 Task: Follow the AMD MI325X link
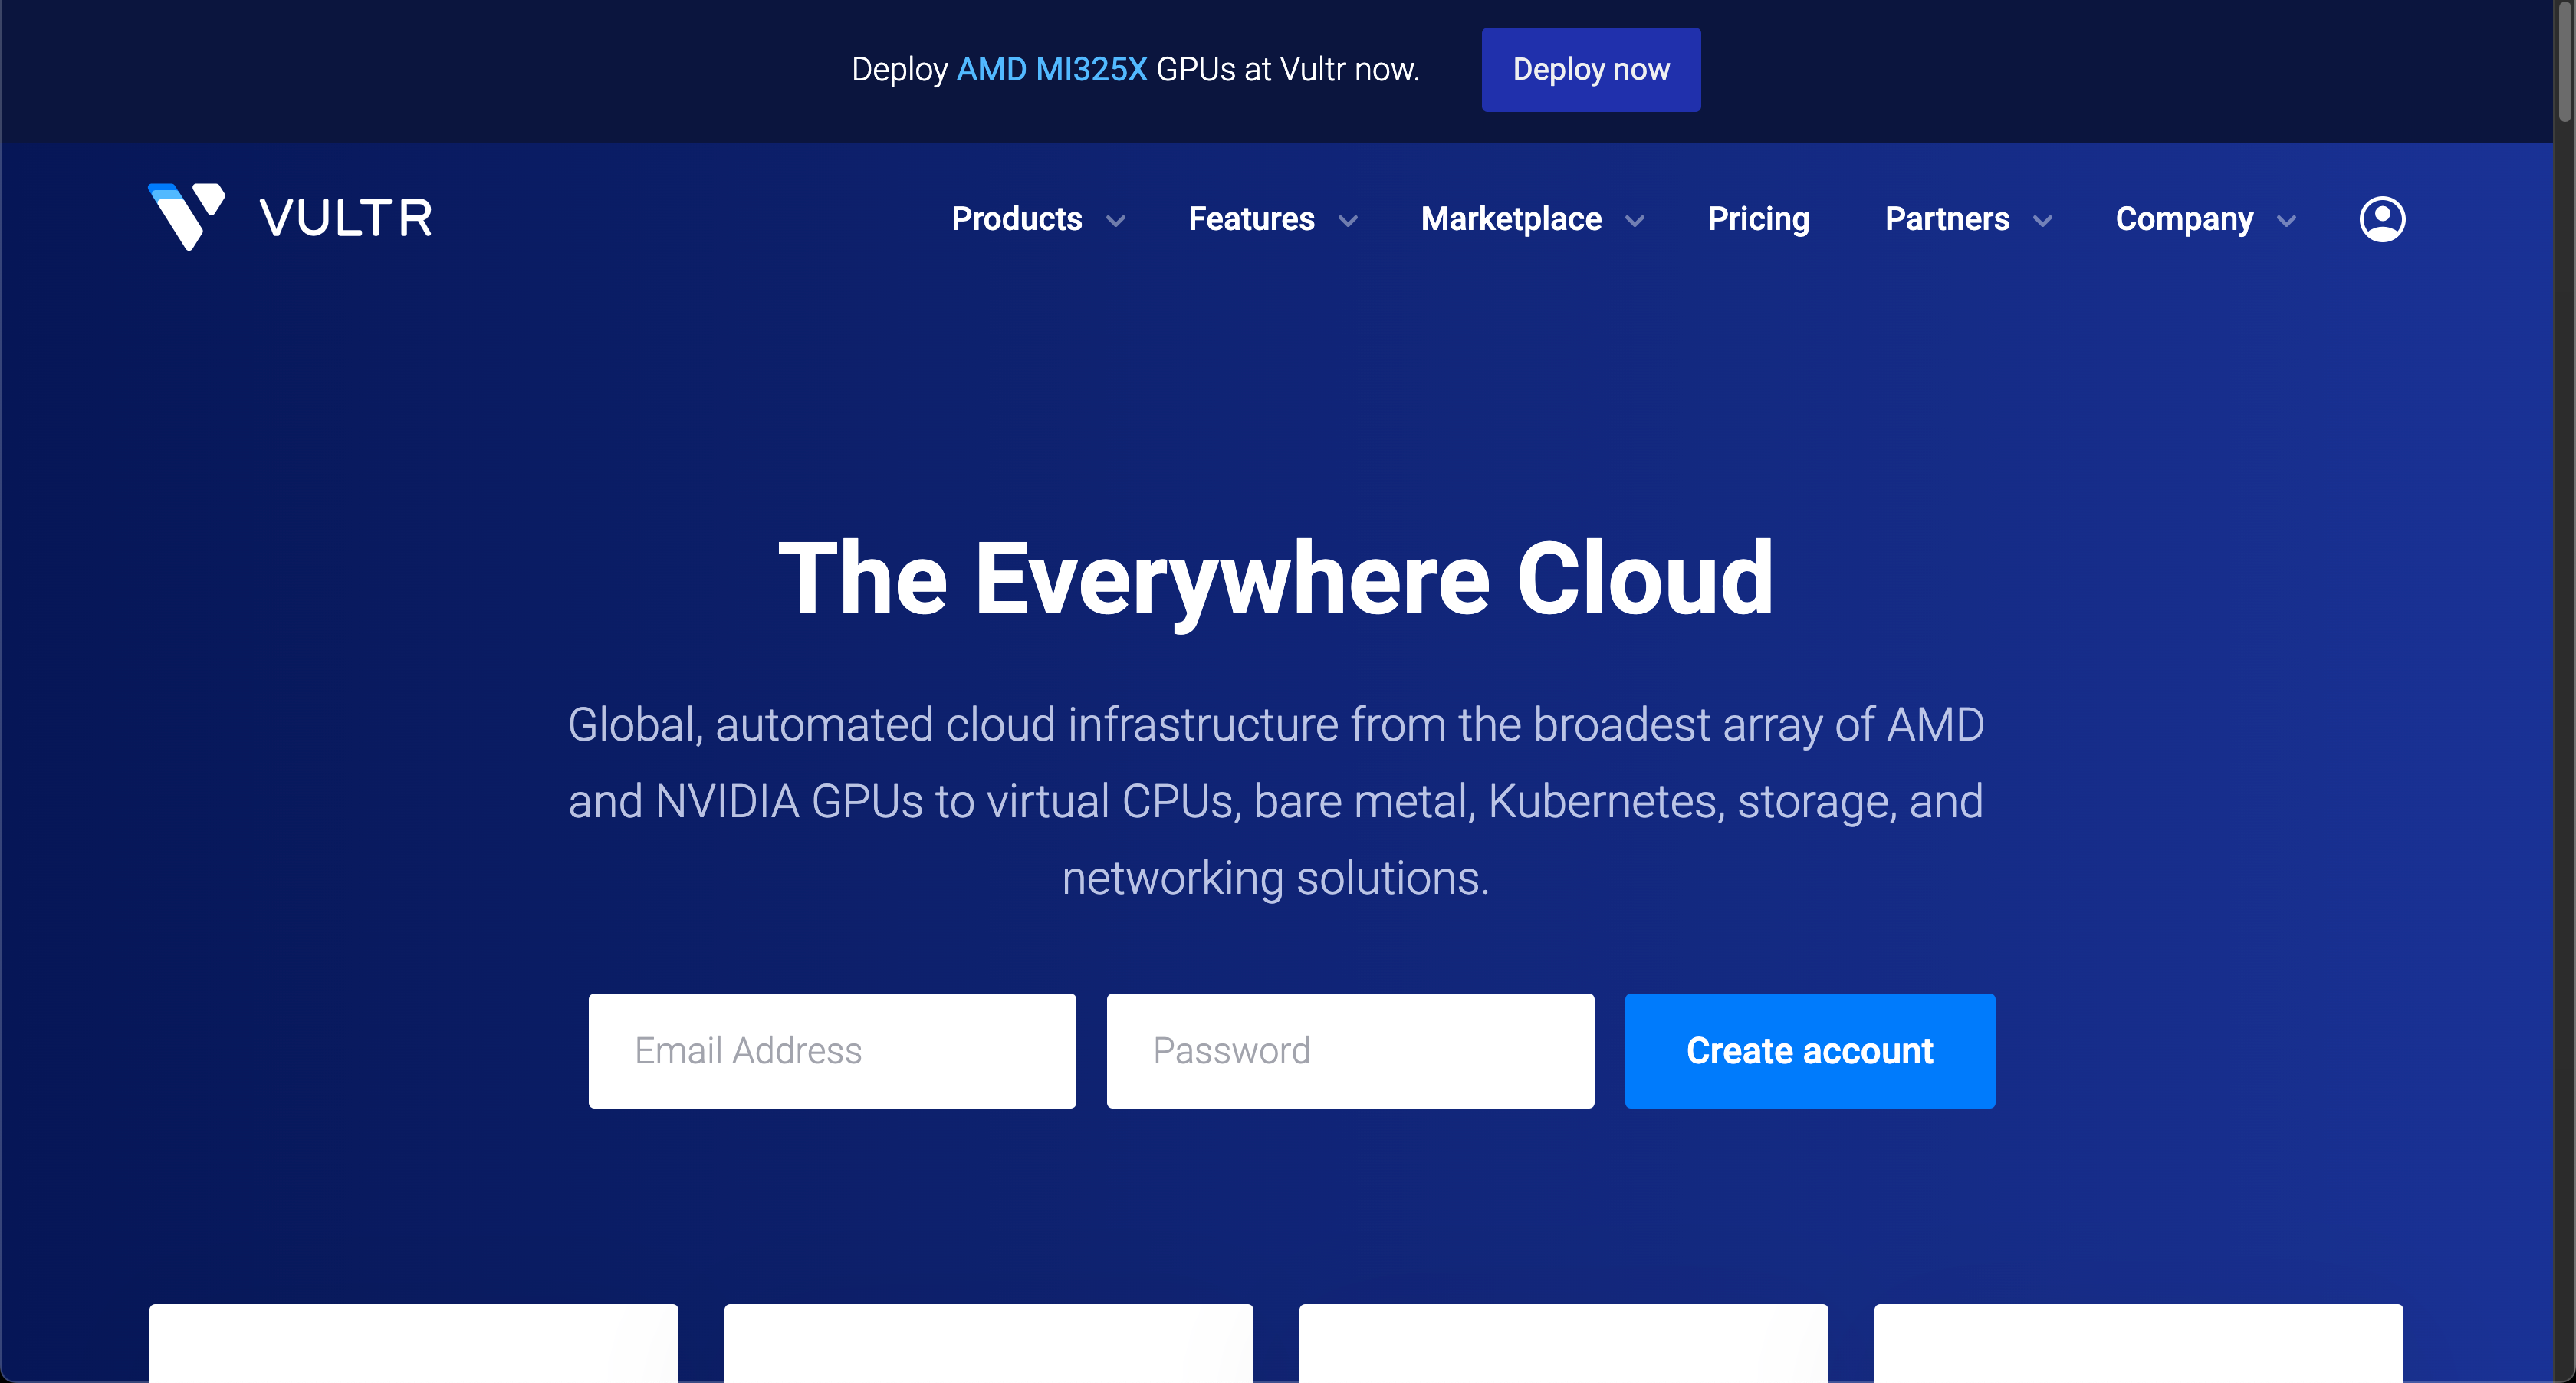1051,69
